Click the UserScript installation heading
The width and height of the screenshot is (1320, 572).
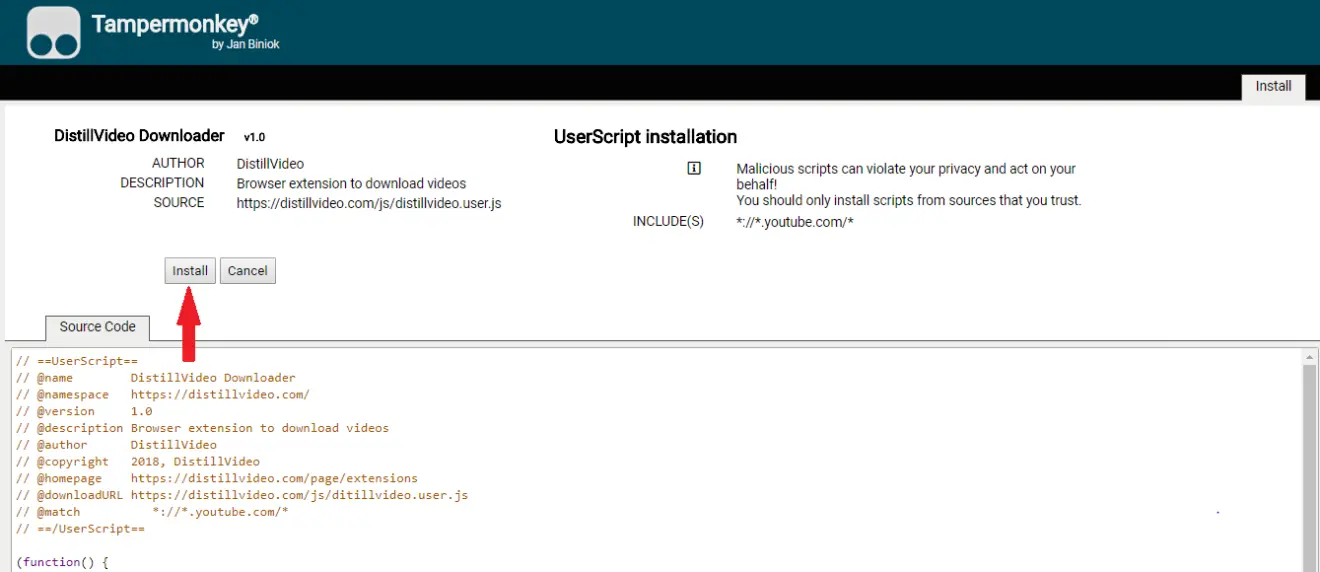point(646,137)
